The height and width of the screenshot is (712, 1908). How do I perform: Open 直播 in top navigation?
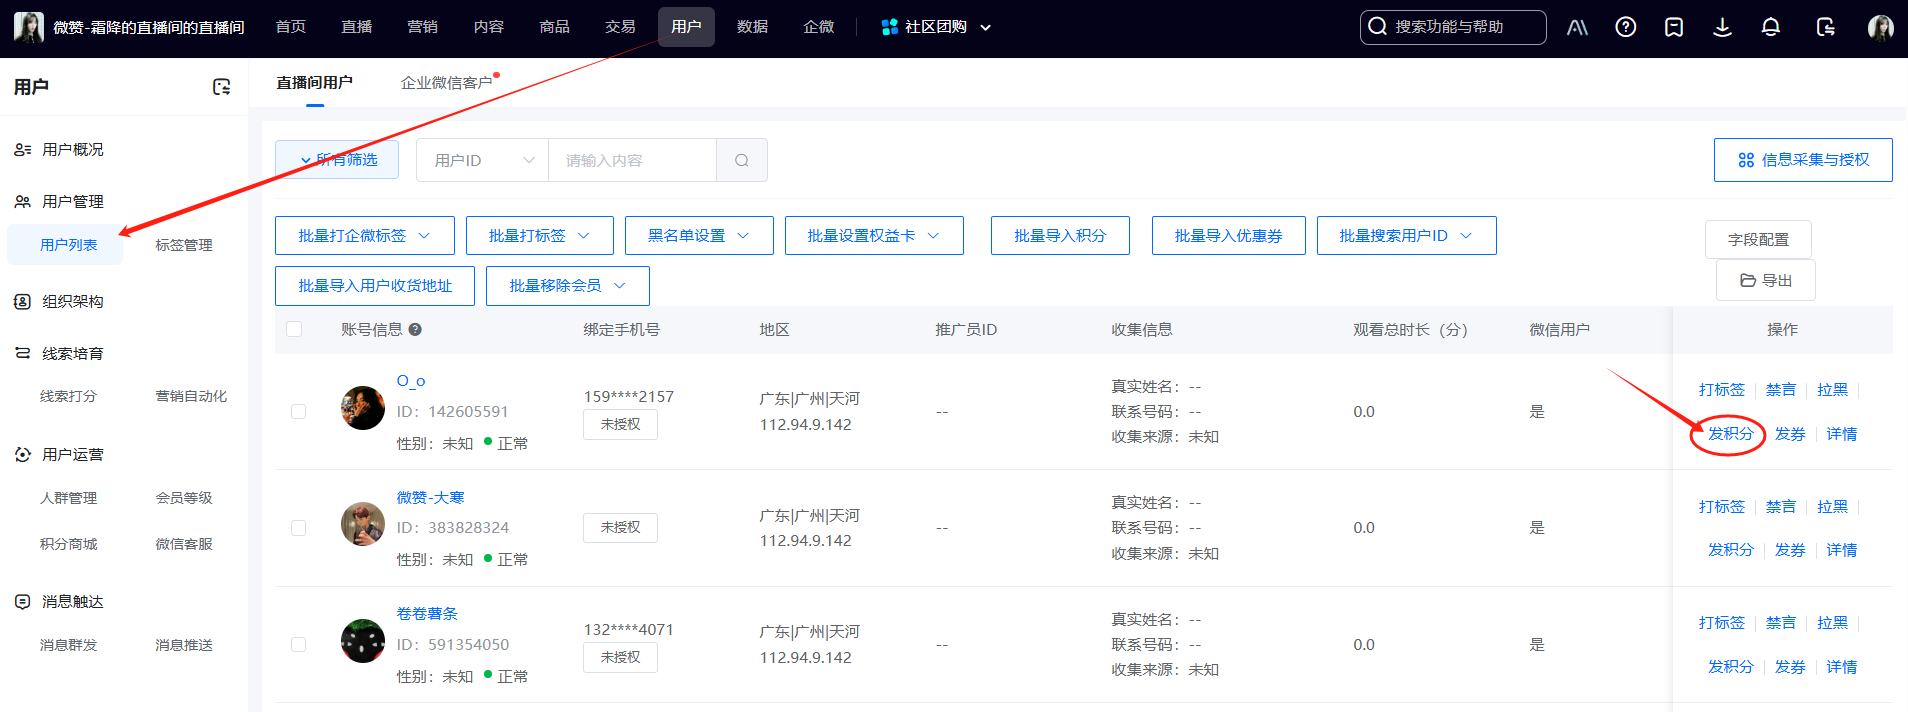pyautogui.click(x=357, y=27)
